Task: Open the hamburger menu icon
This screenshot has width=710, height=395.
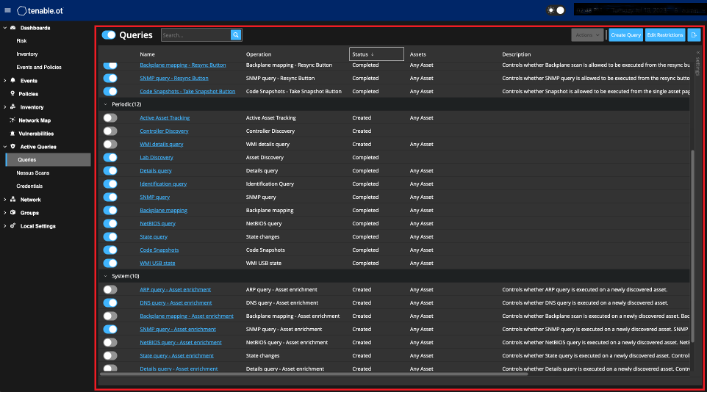Action: click(7, 10)
